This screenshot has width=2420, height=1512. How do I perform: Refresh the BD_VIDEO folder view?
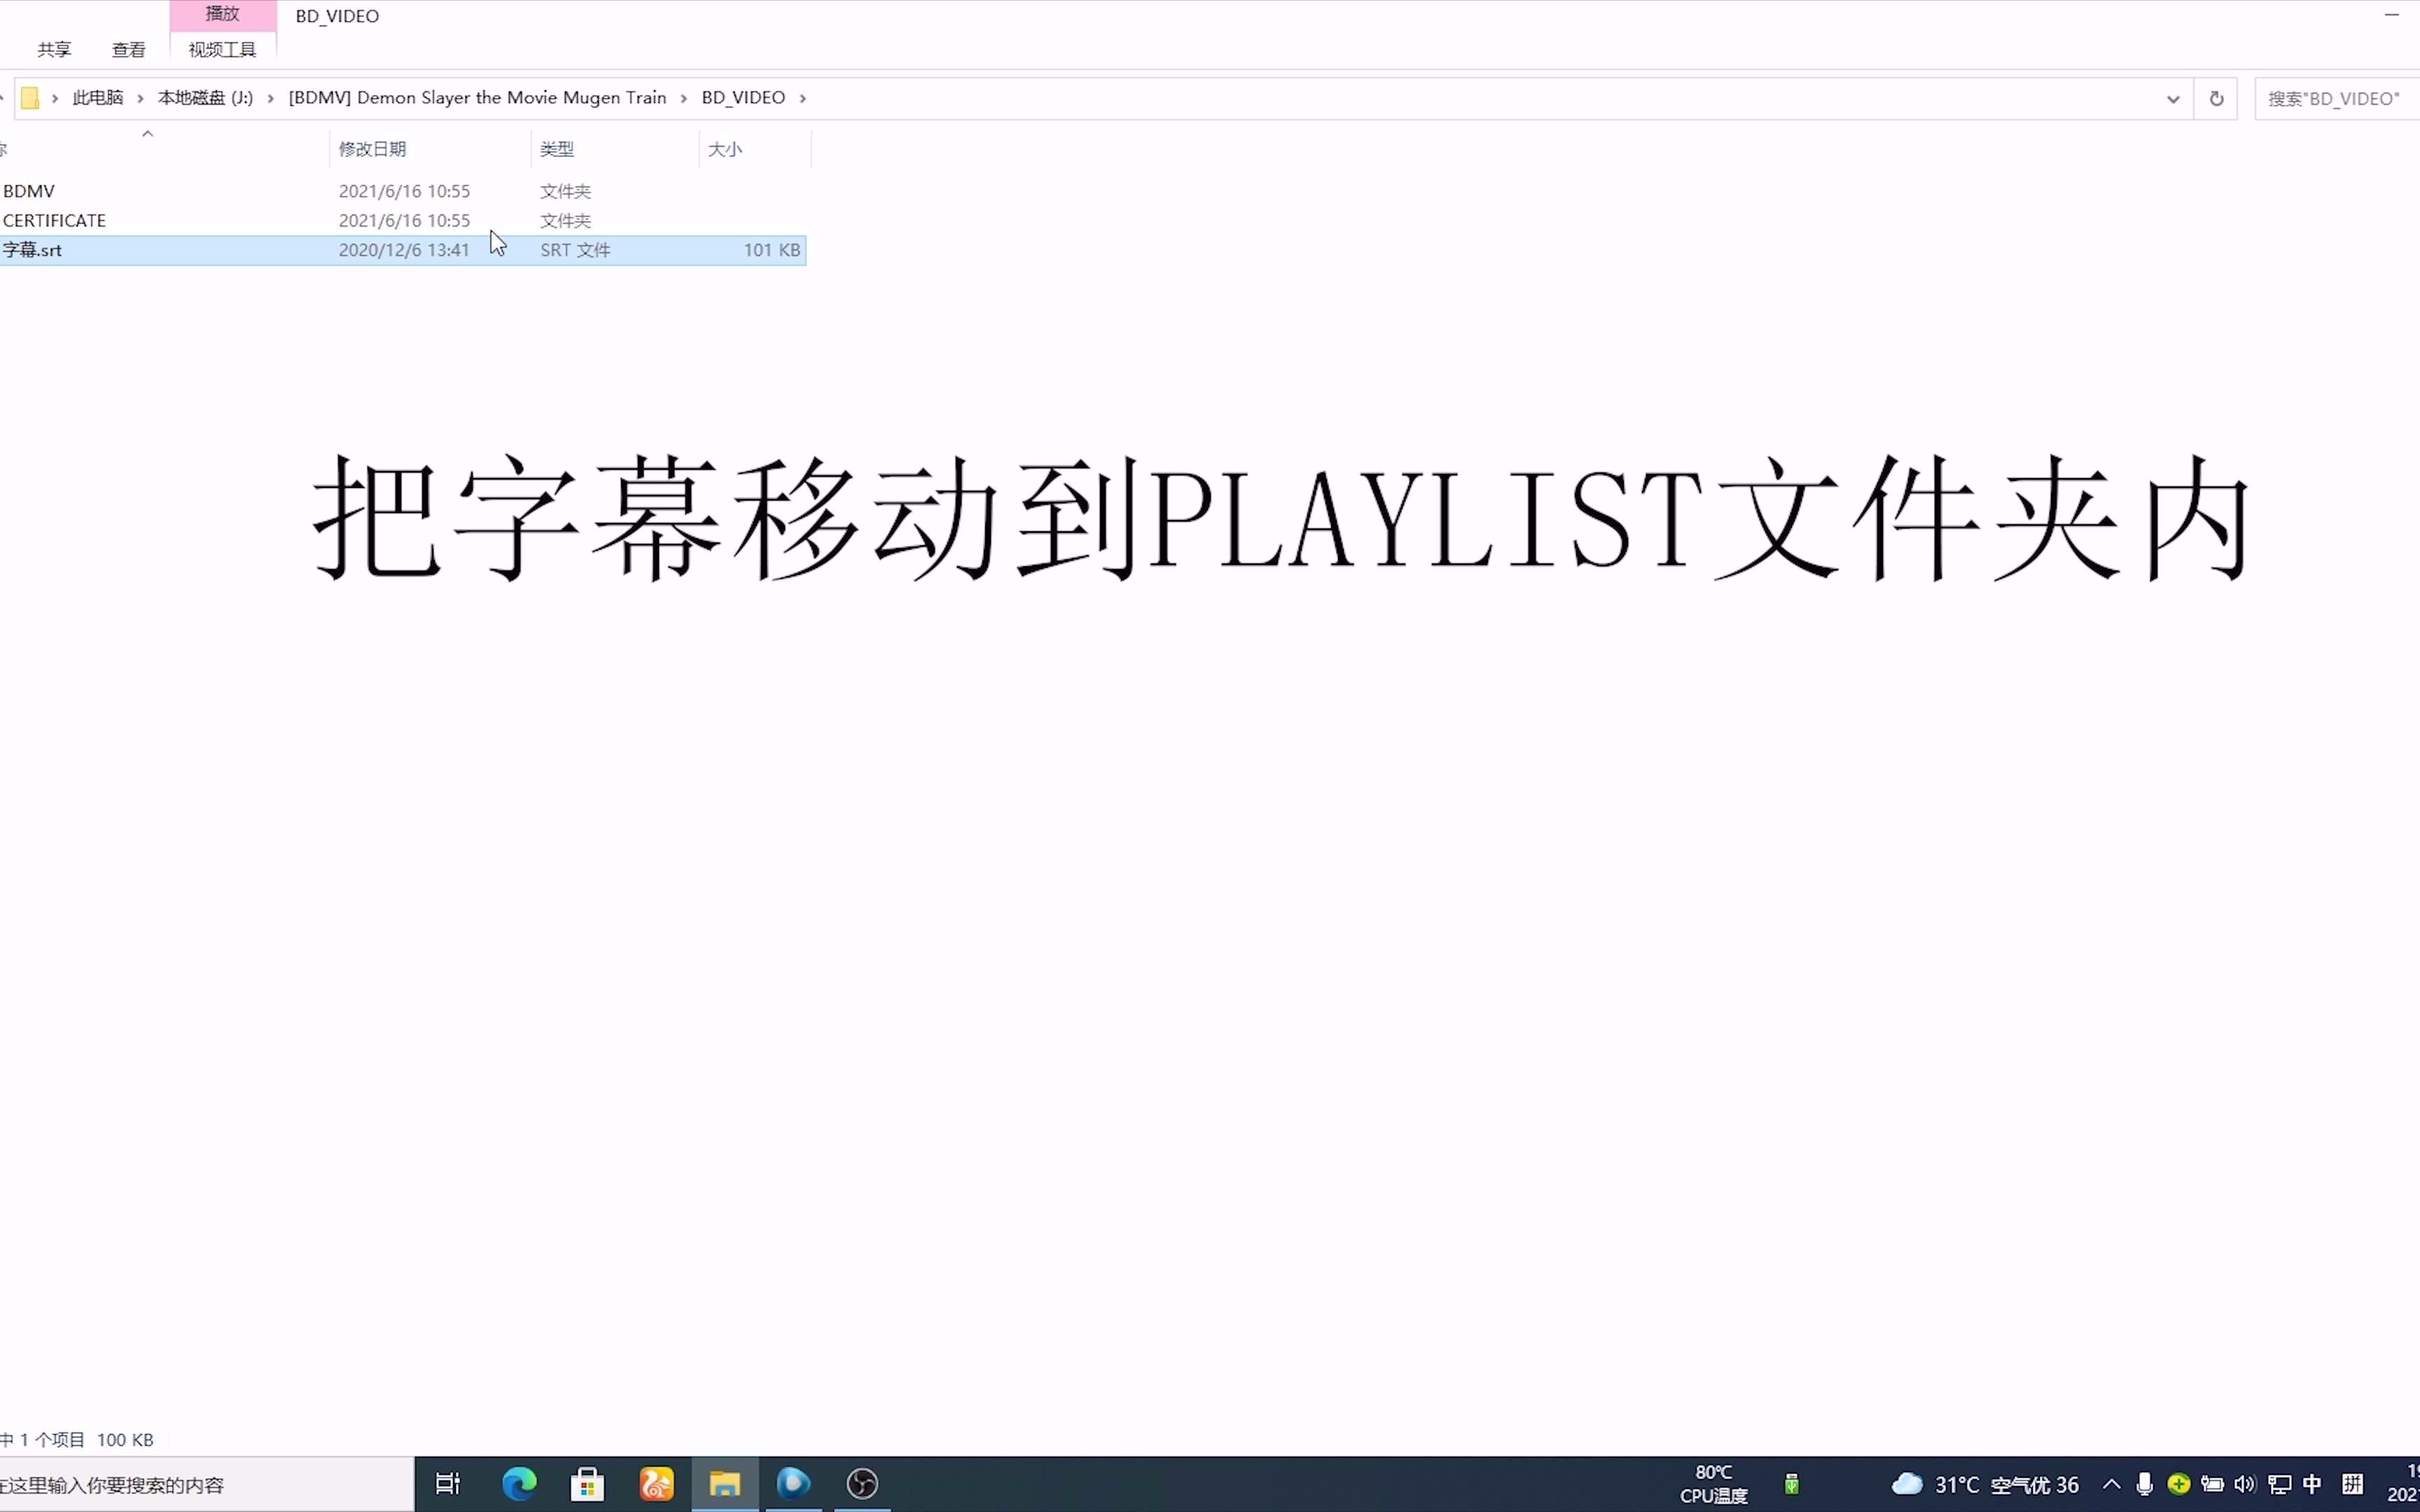pos(2216,97)
